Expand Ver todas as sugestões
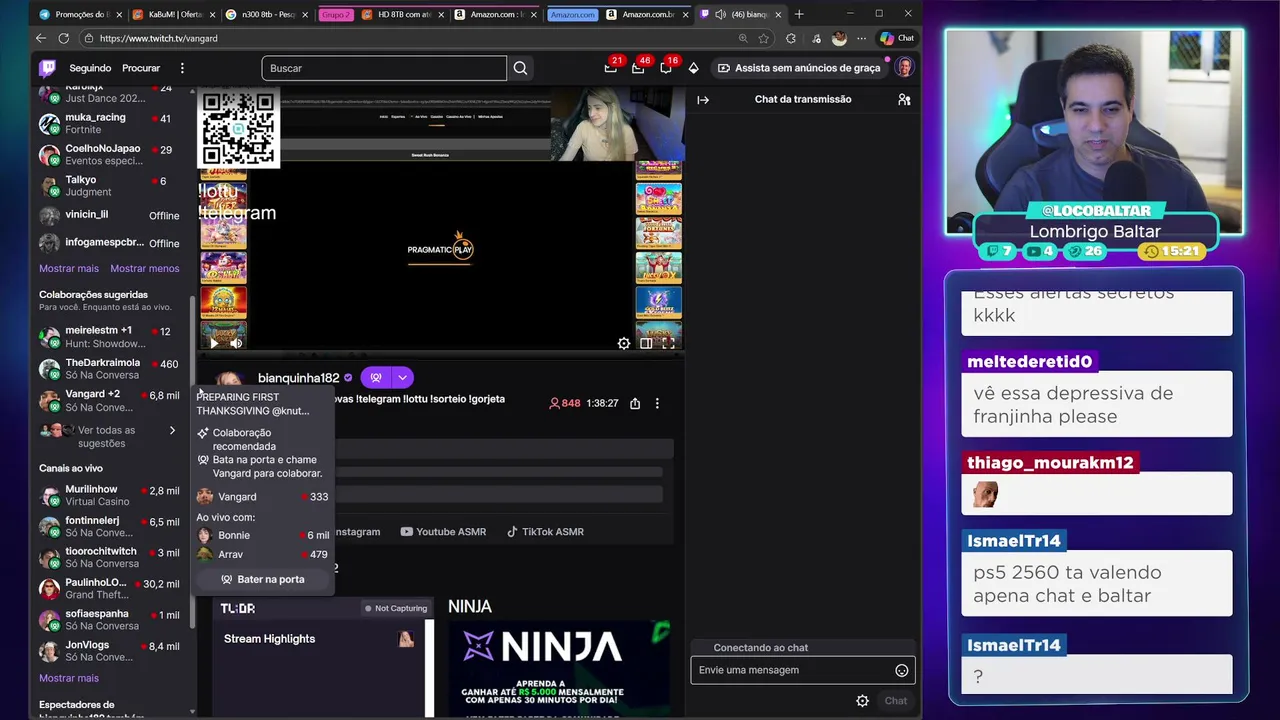 click(x=109, y=436)
